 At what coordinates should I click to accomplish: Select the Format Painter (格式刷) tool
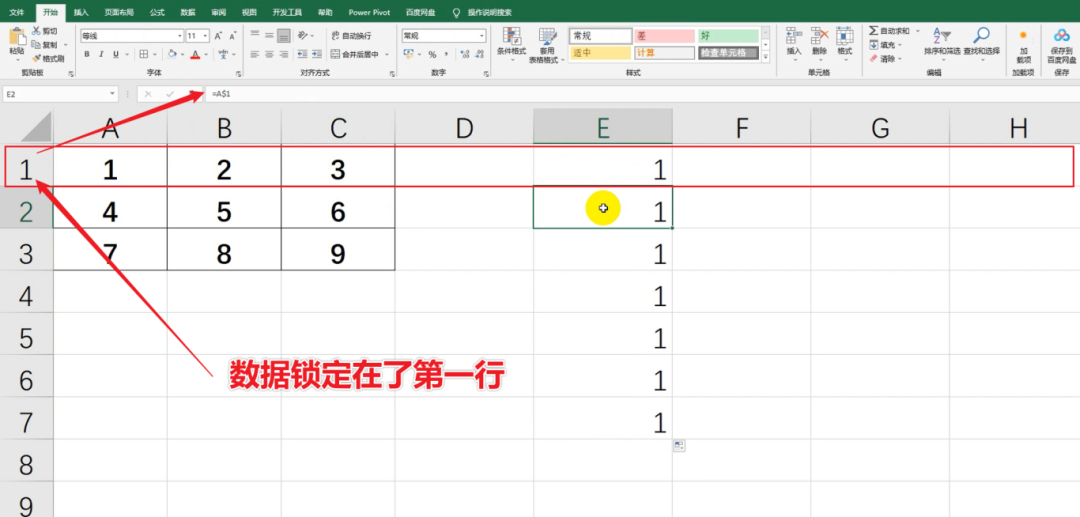point(37,58)
